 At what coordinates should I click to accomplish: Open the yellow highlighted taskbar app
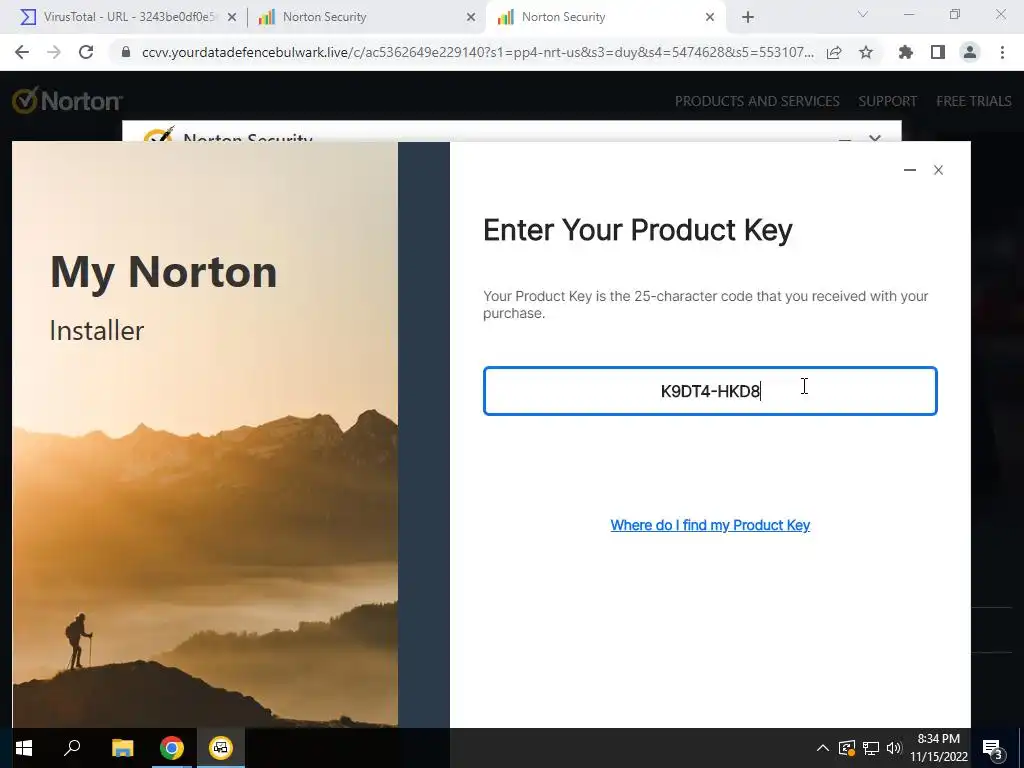pos(221,748)
